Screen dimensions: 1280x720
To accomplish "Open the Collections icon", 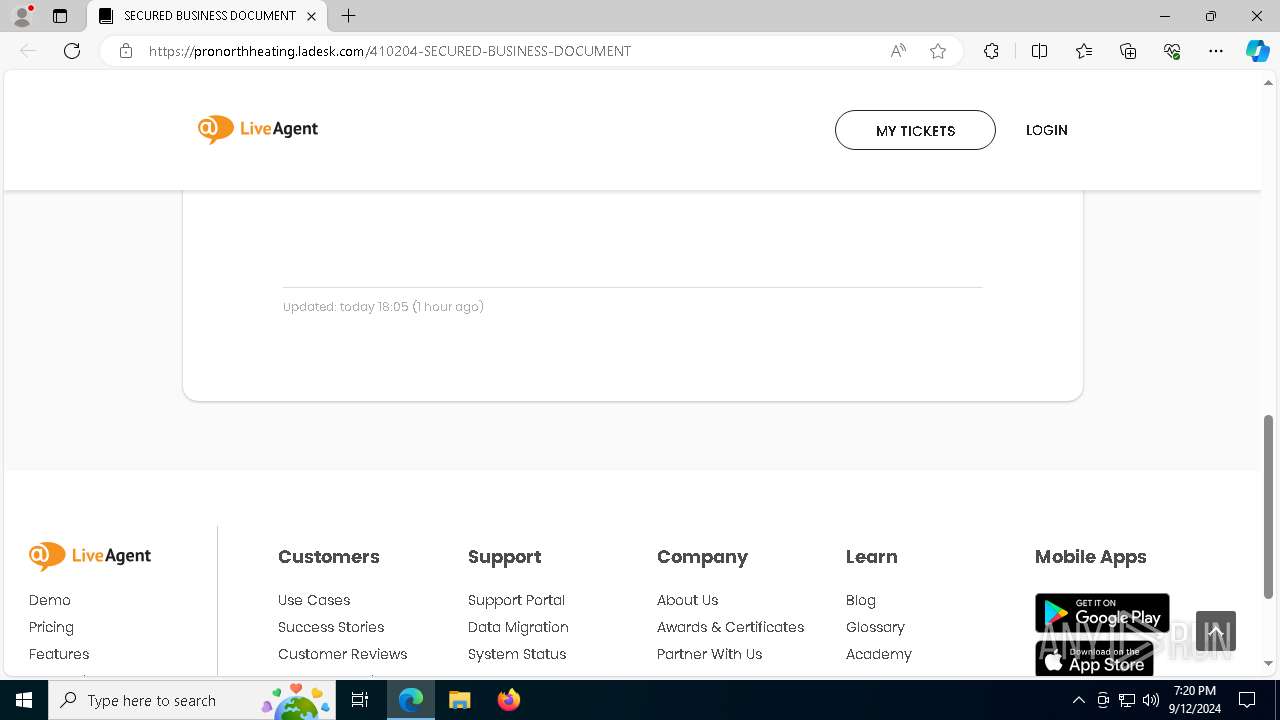I will coord(1128,51).
